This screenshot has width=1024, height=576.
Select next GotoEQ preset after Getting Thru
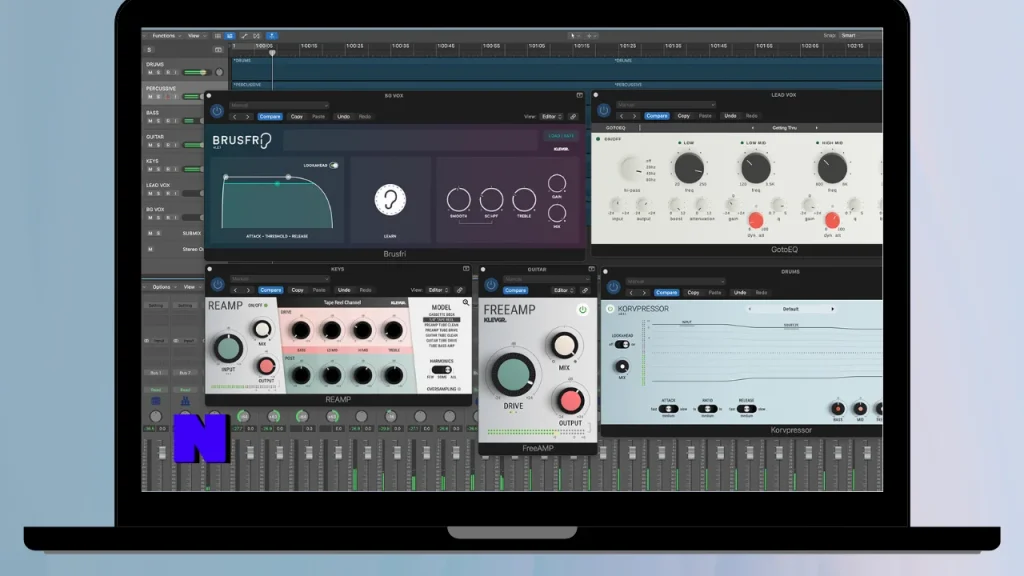(816, 128)
